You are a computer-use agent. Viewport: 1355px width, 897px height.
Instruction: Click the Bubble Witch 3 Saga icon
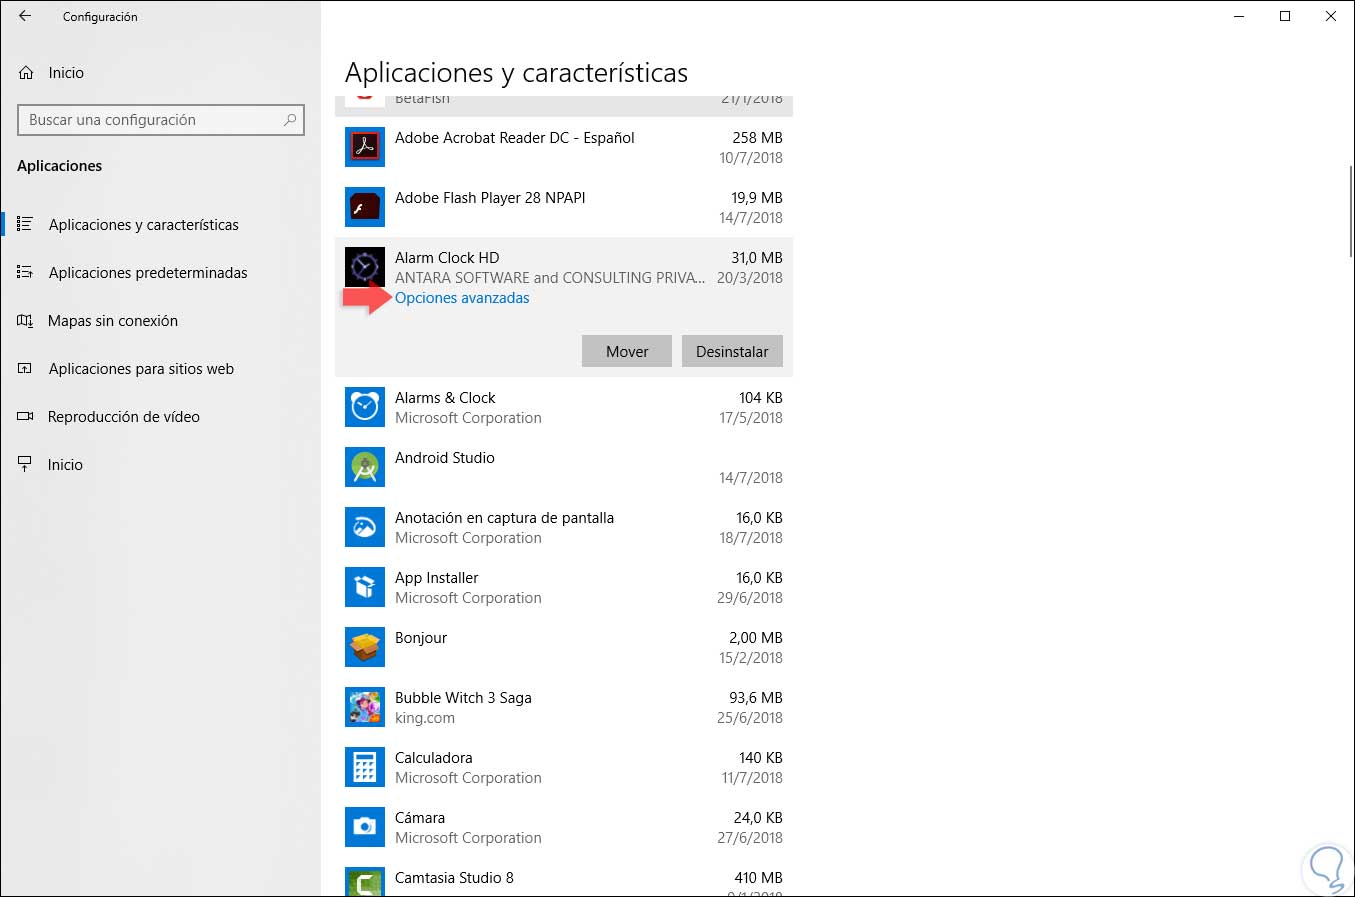(365, 707)
